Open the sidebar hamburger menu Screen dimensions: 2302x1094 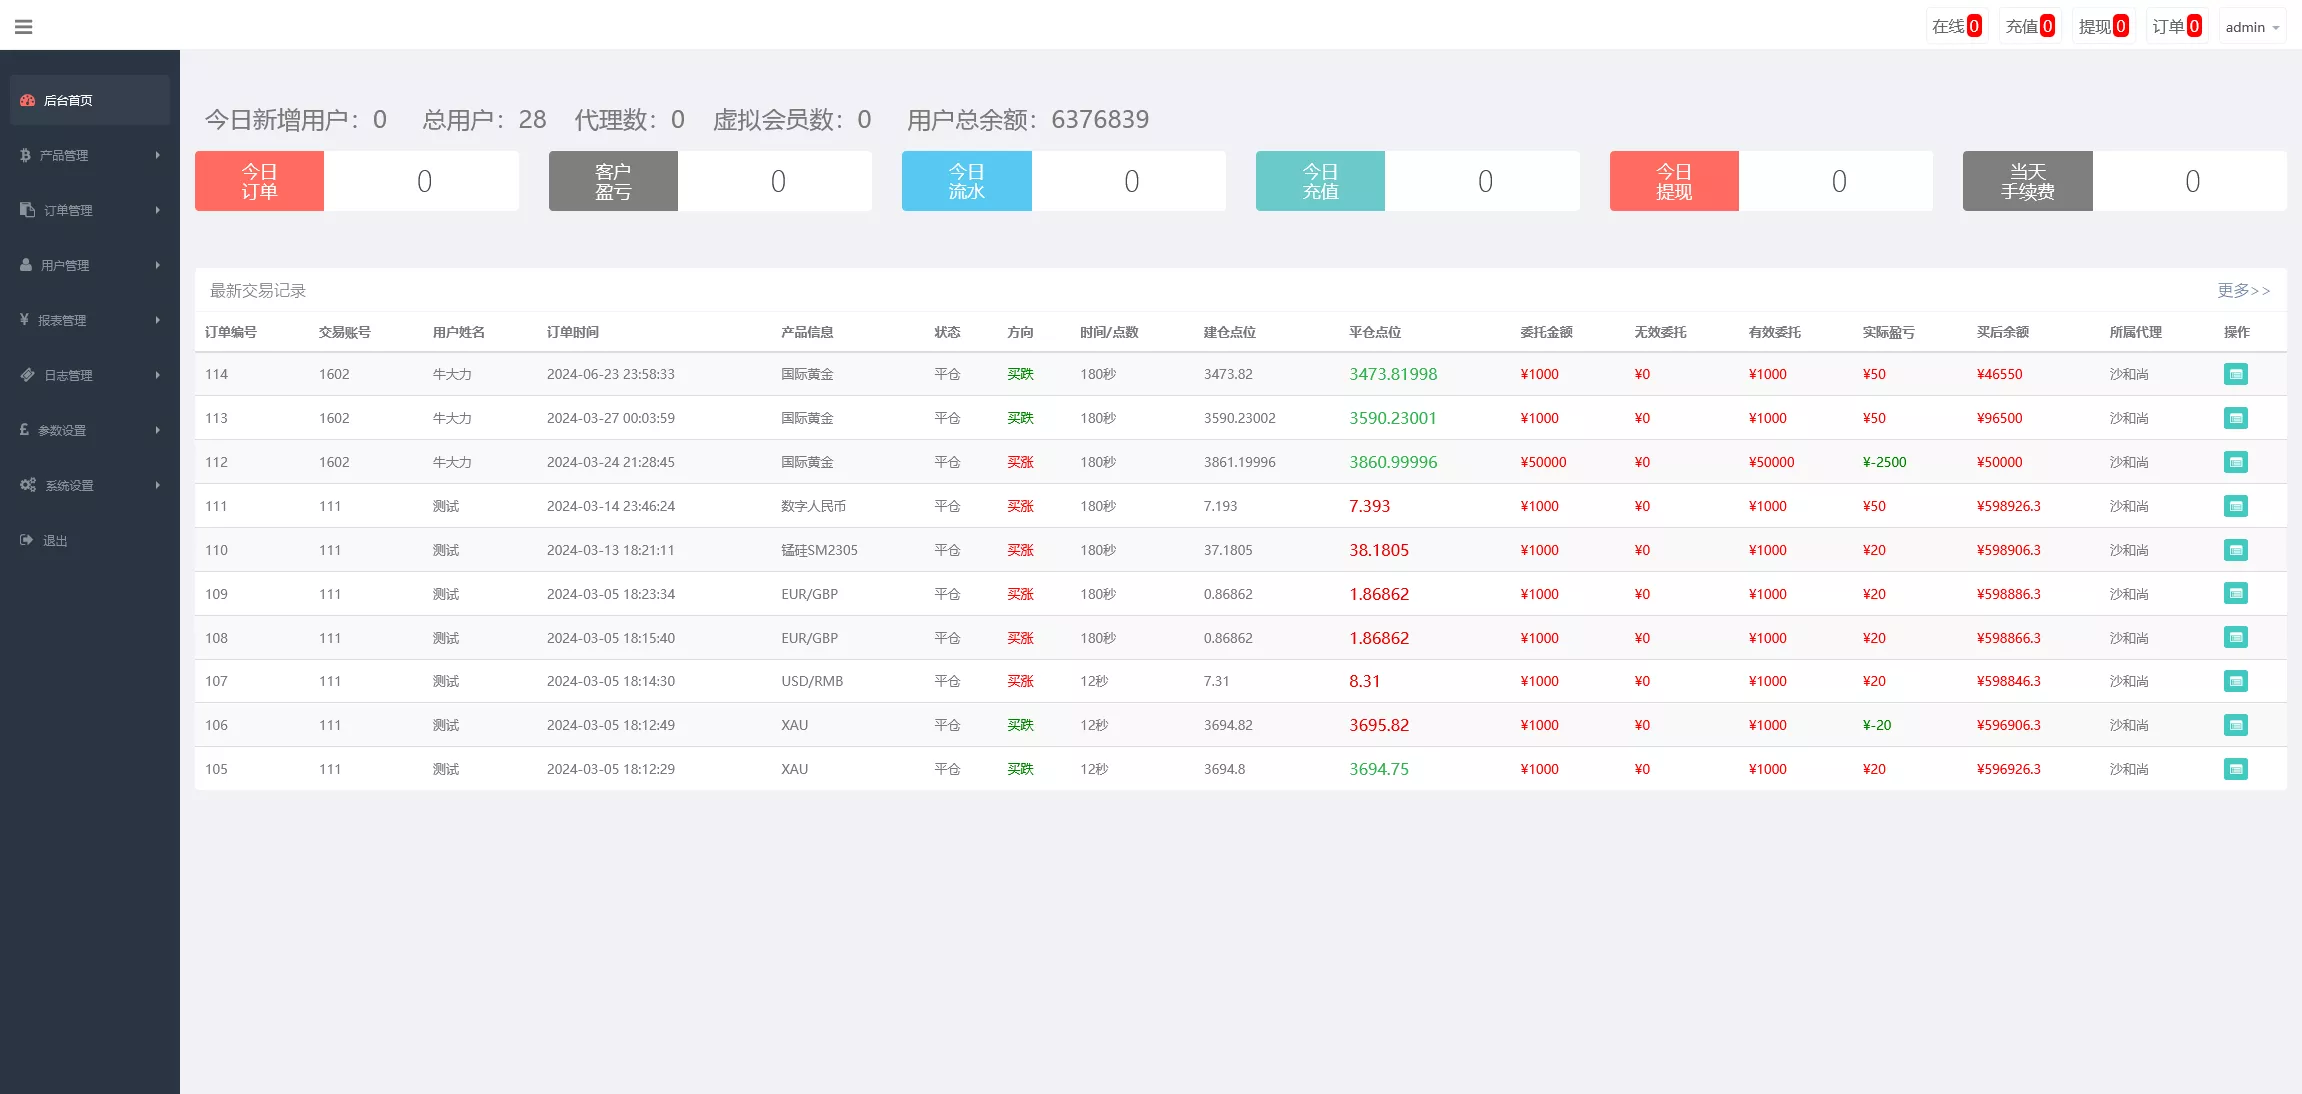pos(24,26)
